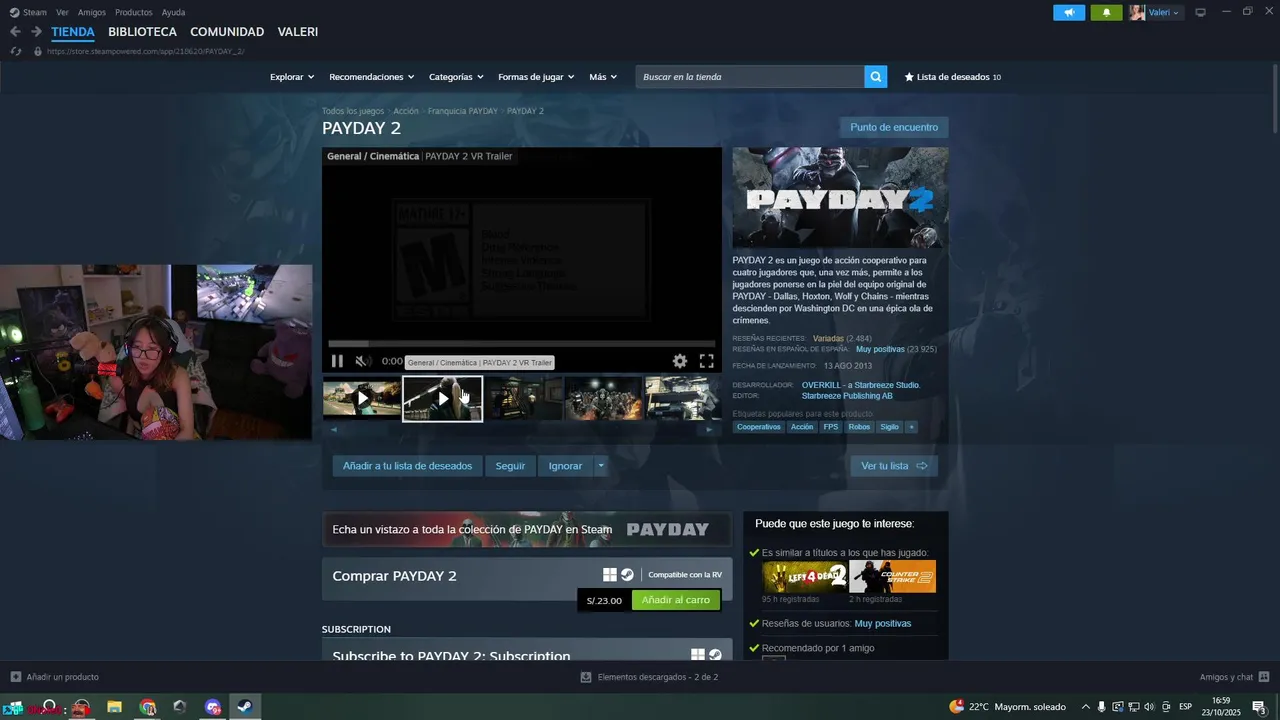Open Elementos descargados downloads status
Viewport: 1280px width, 720px height.
(649, 677)
